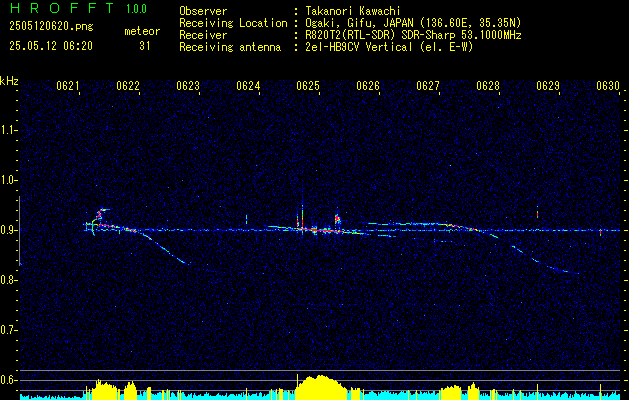Click the 0630 time marker
Viewport: 629px width, 400px height.
608,85
